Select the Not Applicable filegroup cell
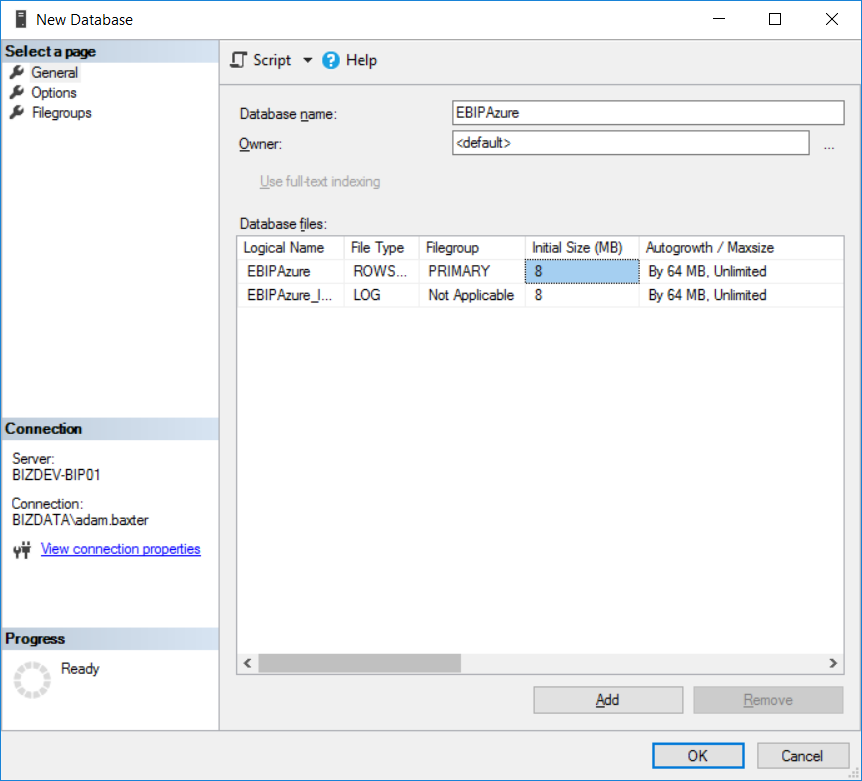The width and height of the screenshot is (862, 781). click(x=472, y=295)
